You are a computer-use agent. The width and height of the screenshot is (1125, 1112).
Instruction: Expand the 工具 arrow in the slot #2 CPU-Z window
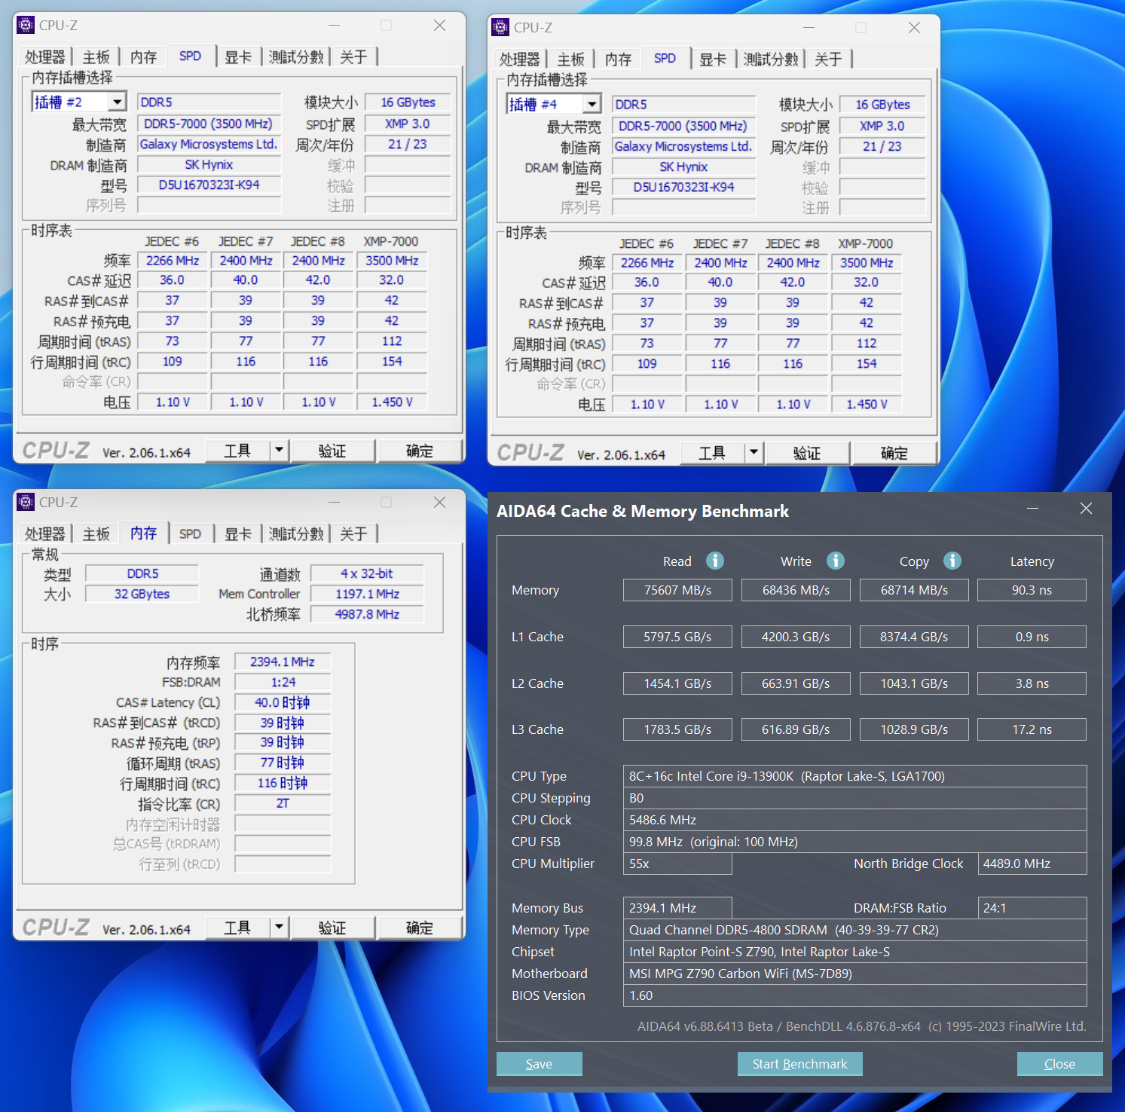click(x=278, y=451)
